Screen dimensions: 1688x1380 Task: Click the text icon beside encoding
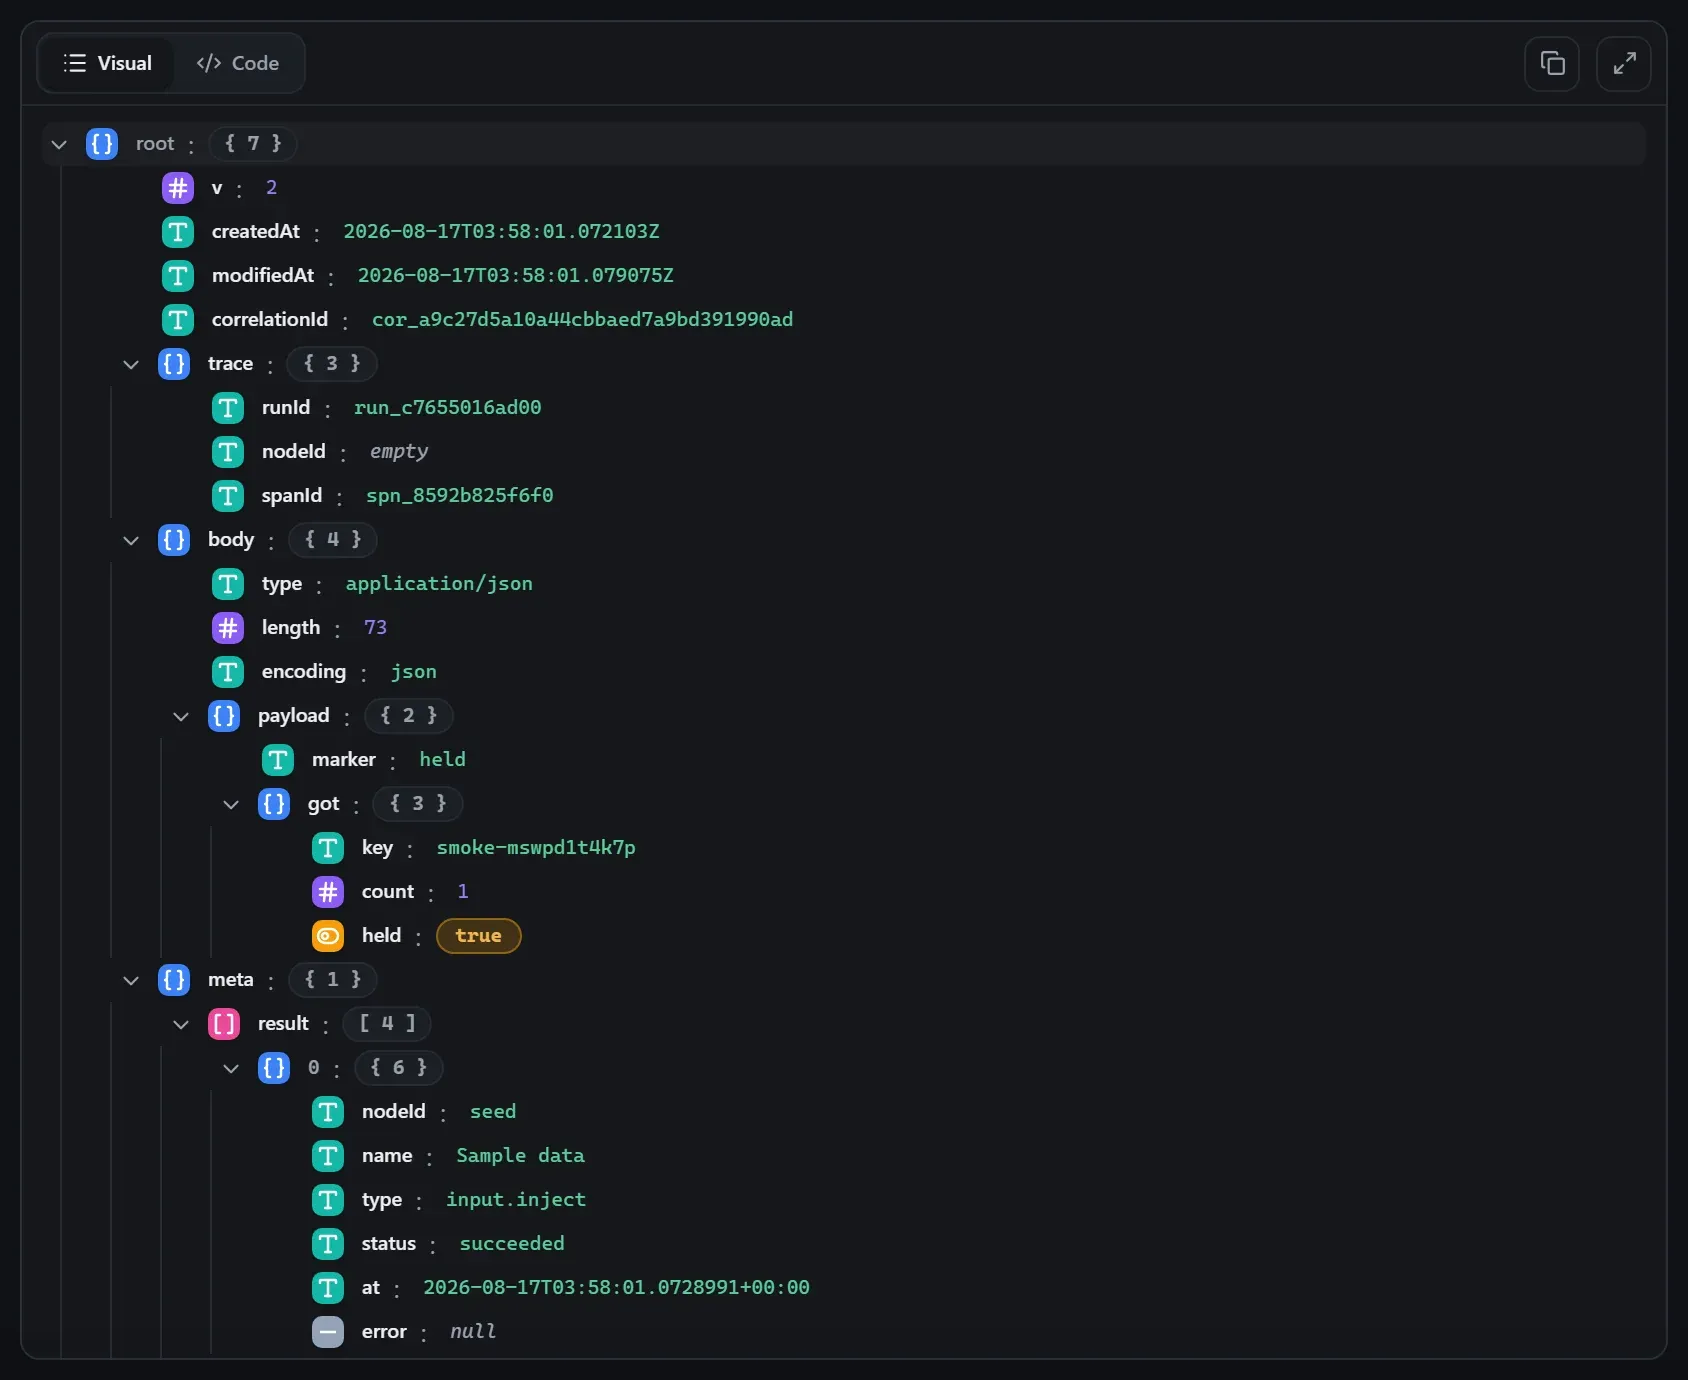(228, 672)
